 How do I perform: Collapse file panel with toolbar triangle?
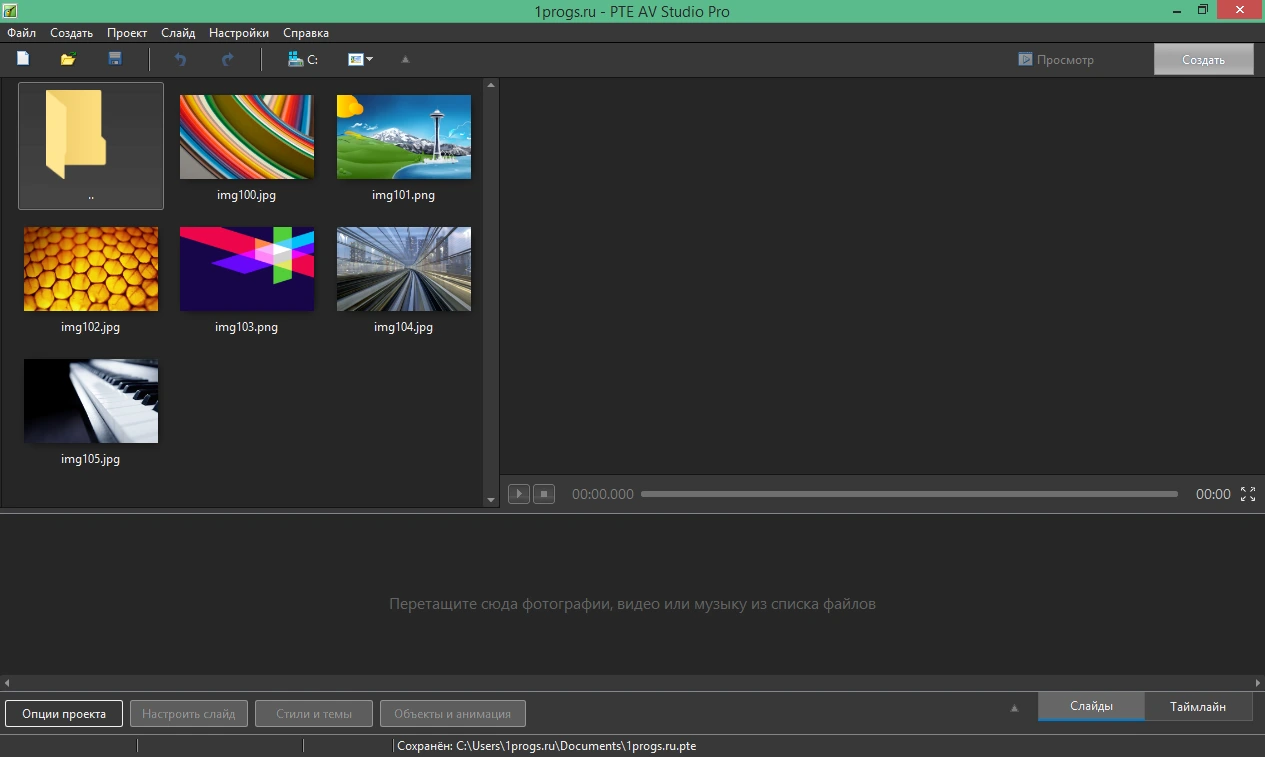(x=405, y=59)
